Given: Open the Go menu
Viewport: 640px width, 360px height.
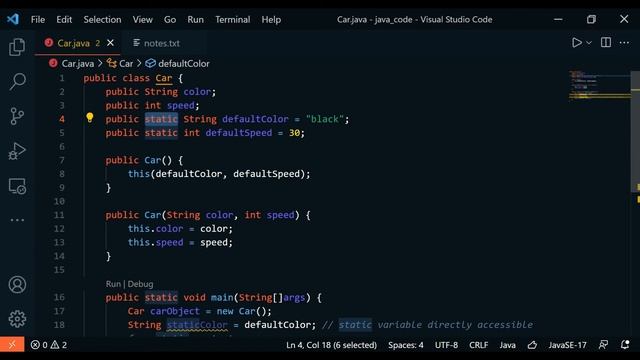Looking at the screenshot, I should [170, 20].
